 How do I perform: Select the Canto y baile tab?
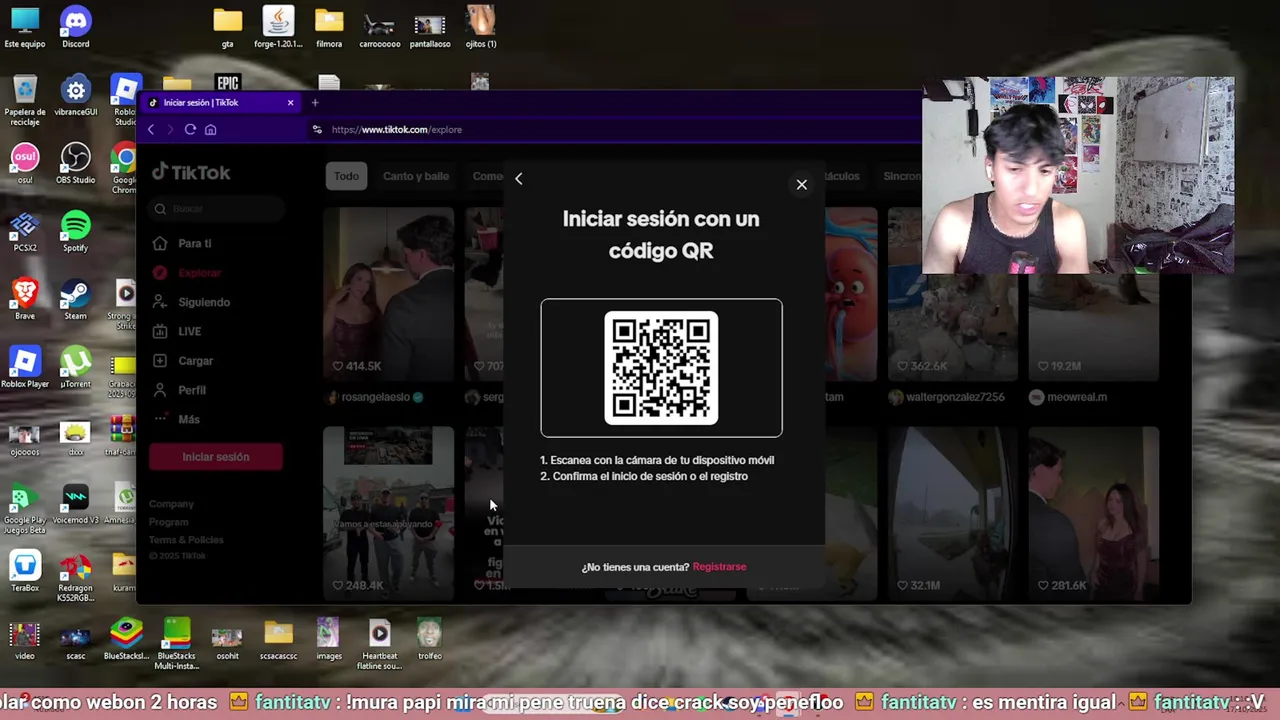tap(416, 176)
